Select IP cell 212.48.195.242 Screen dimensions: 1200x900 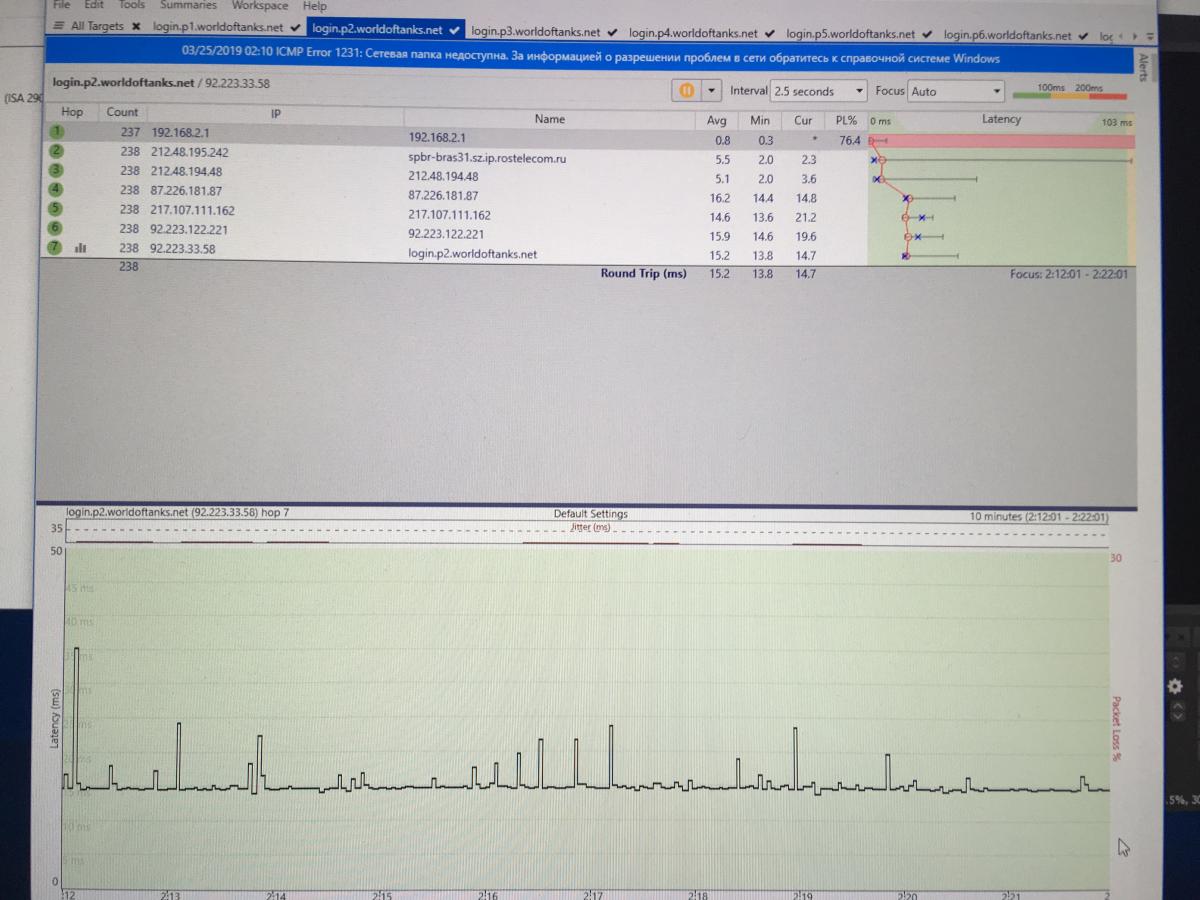point(189,152)
